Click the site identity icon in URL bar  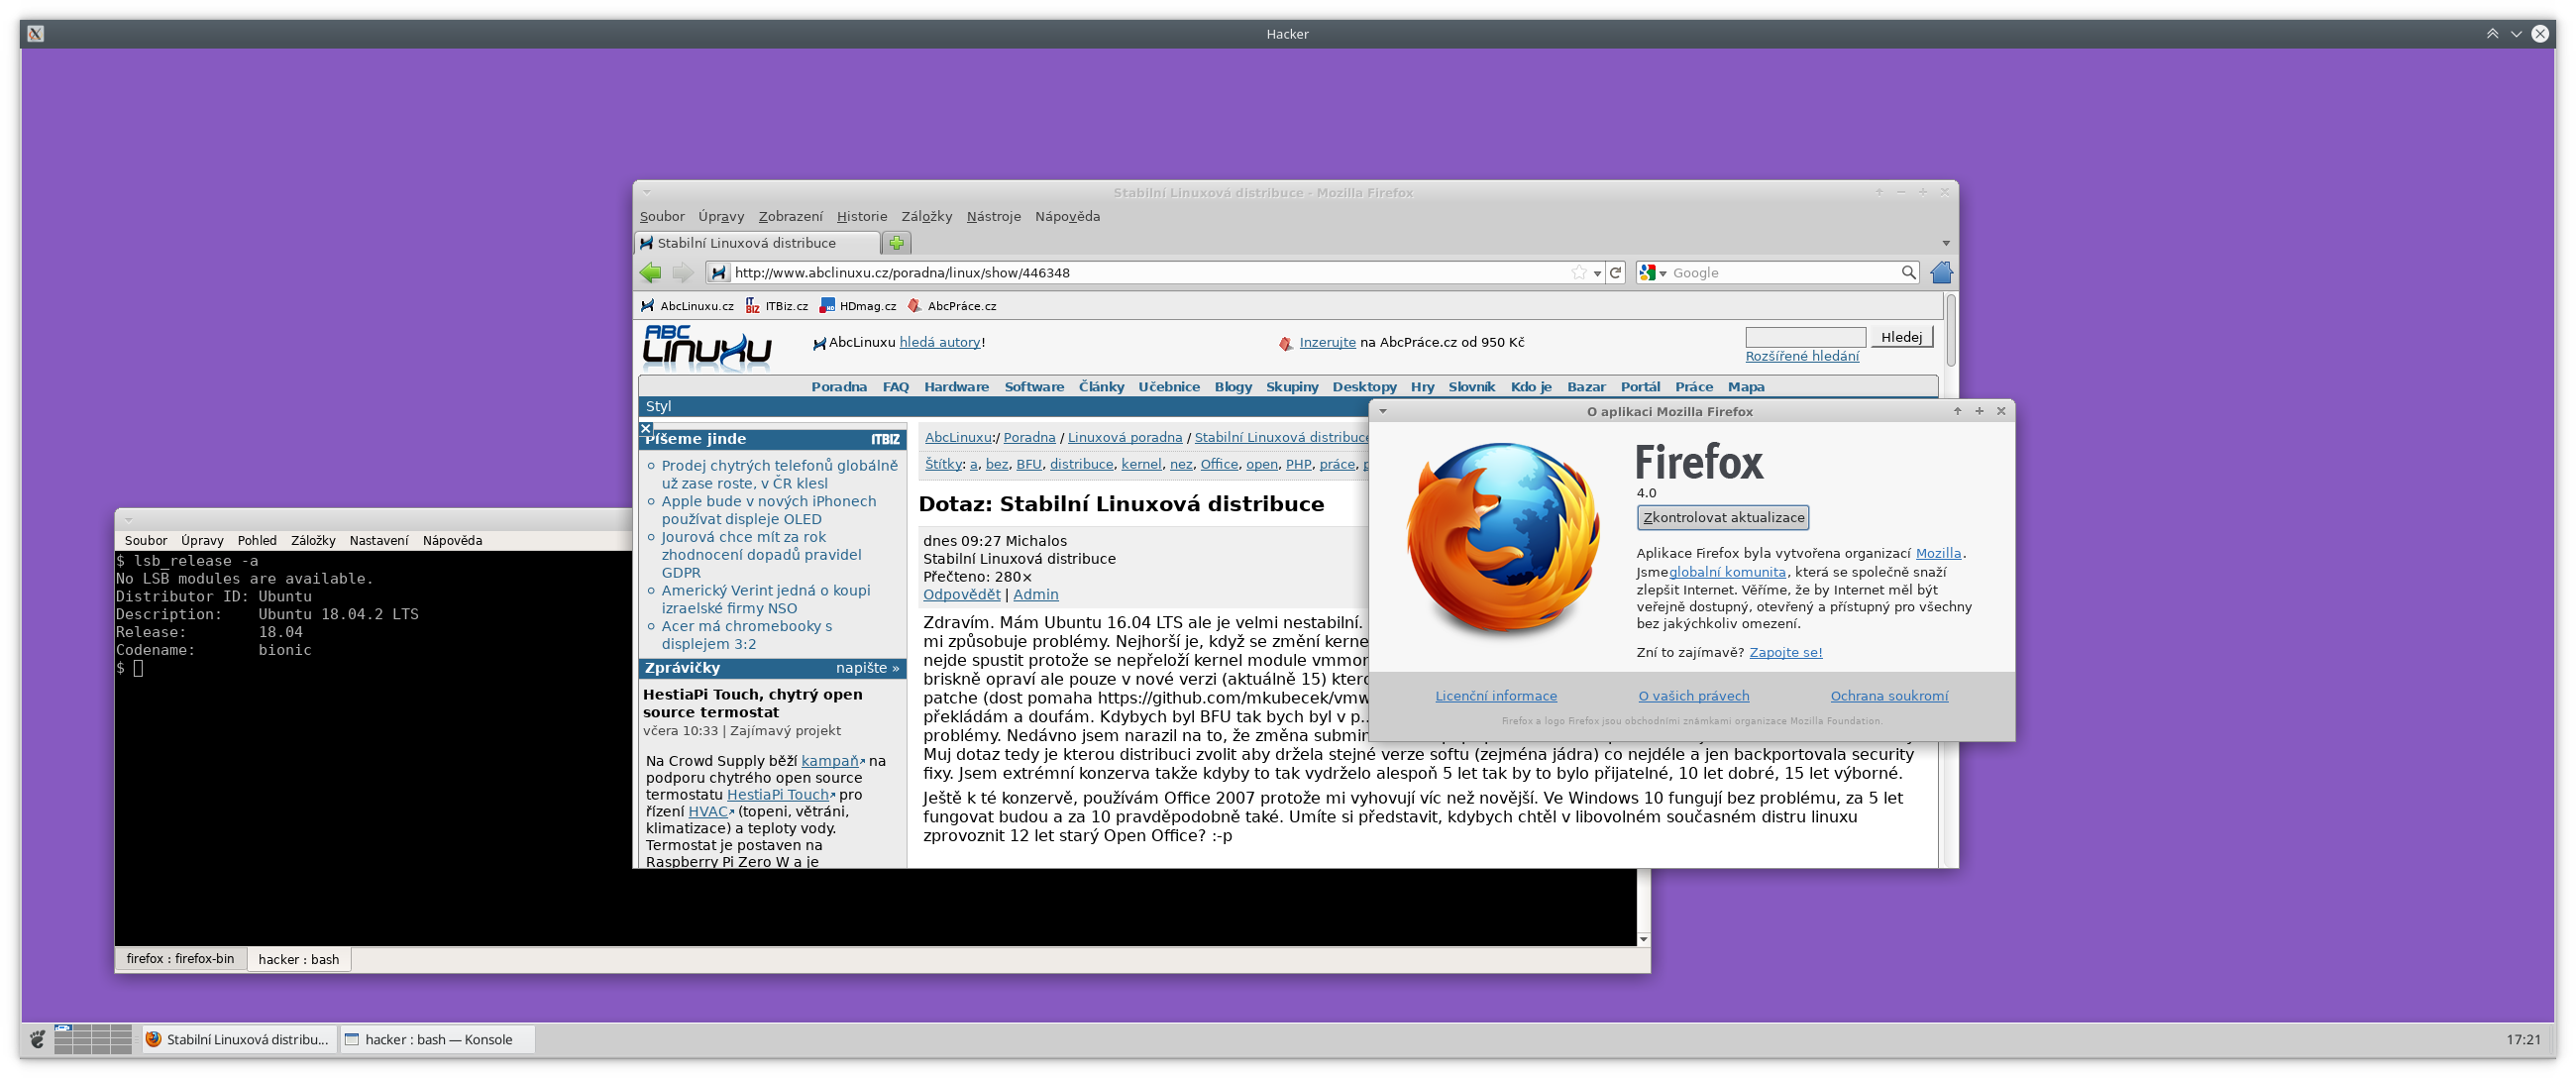click(x=718, y=272)
